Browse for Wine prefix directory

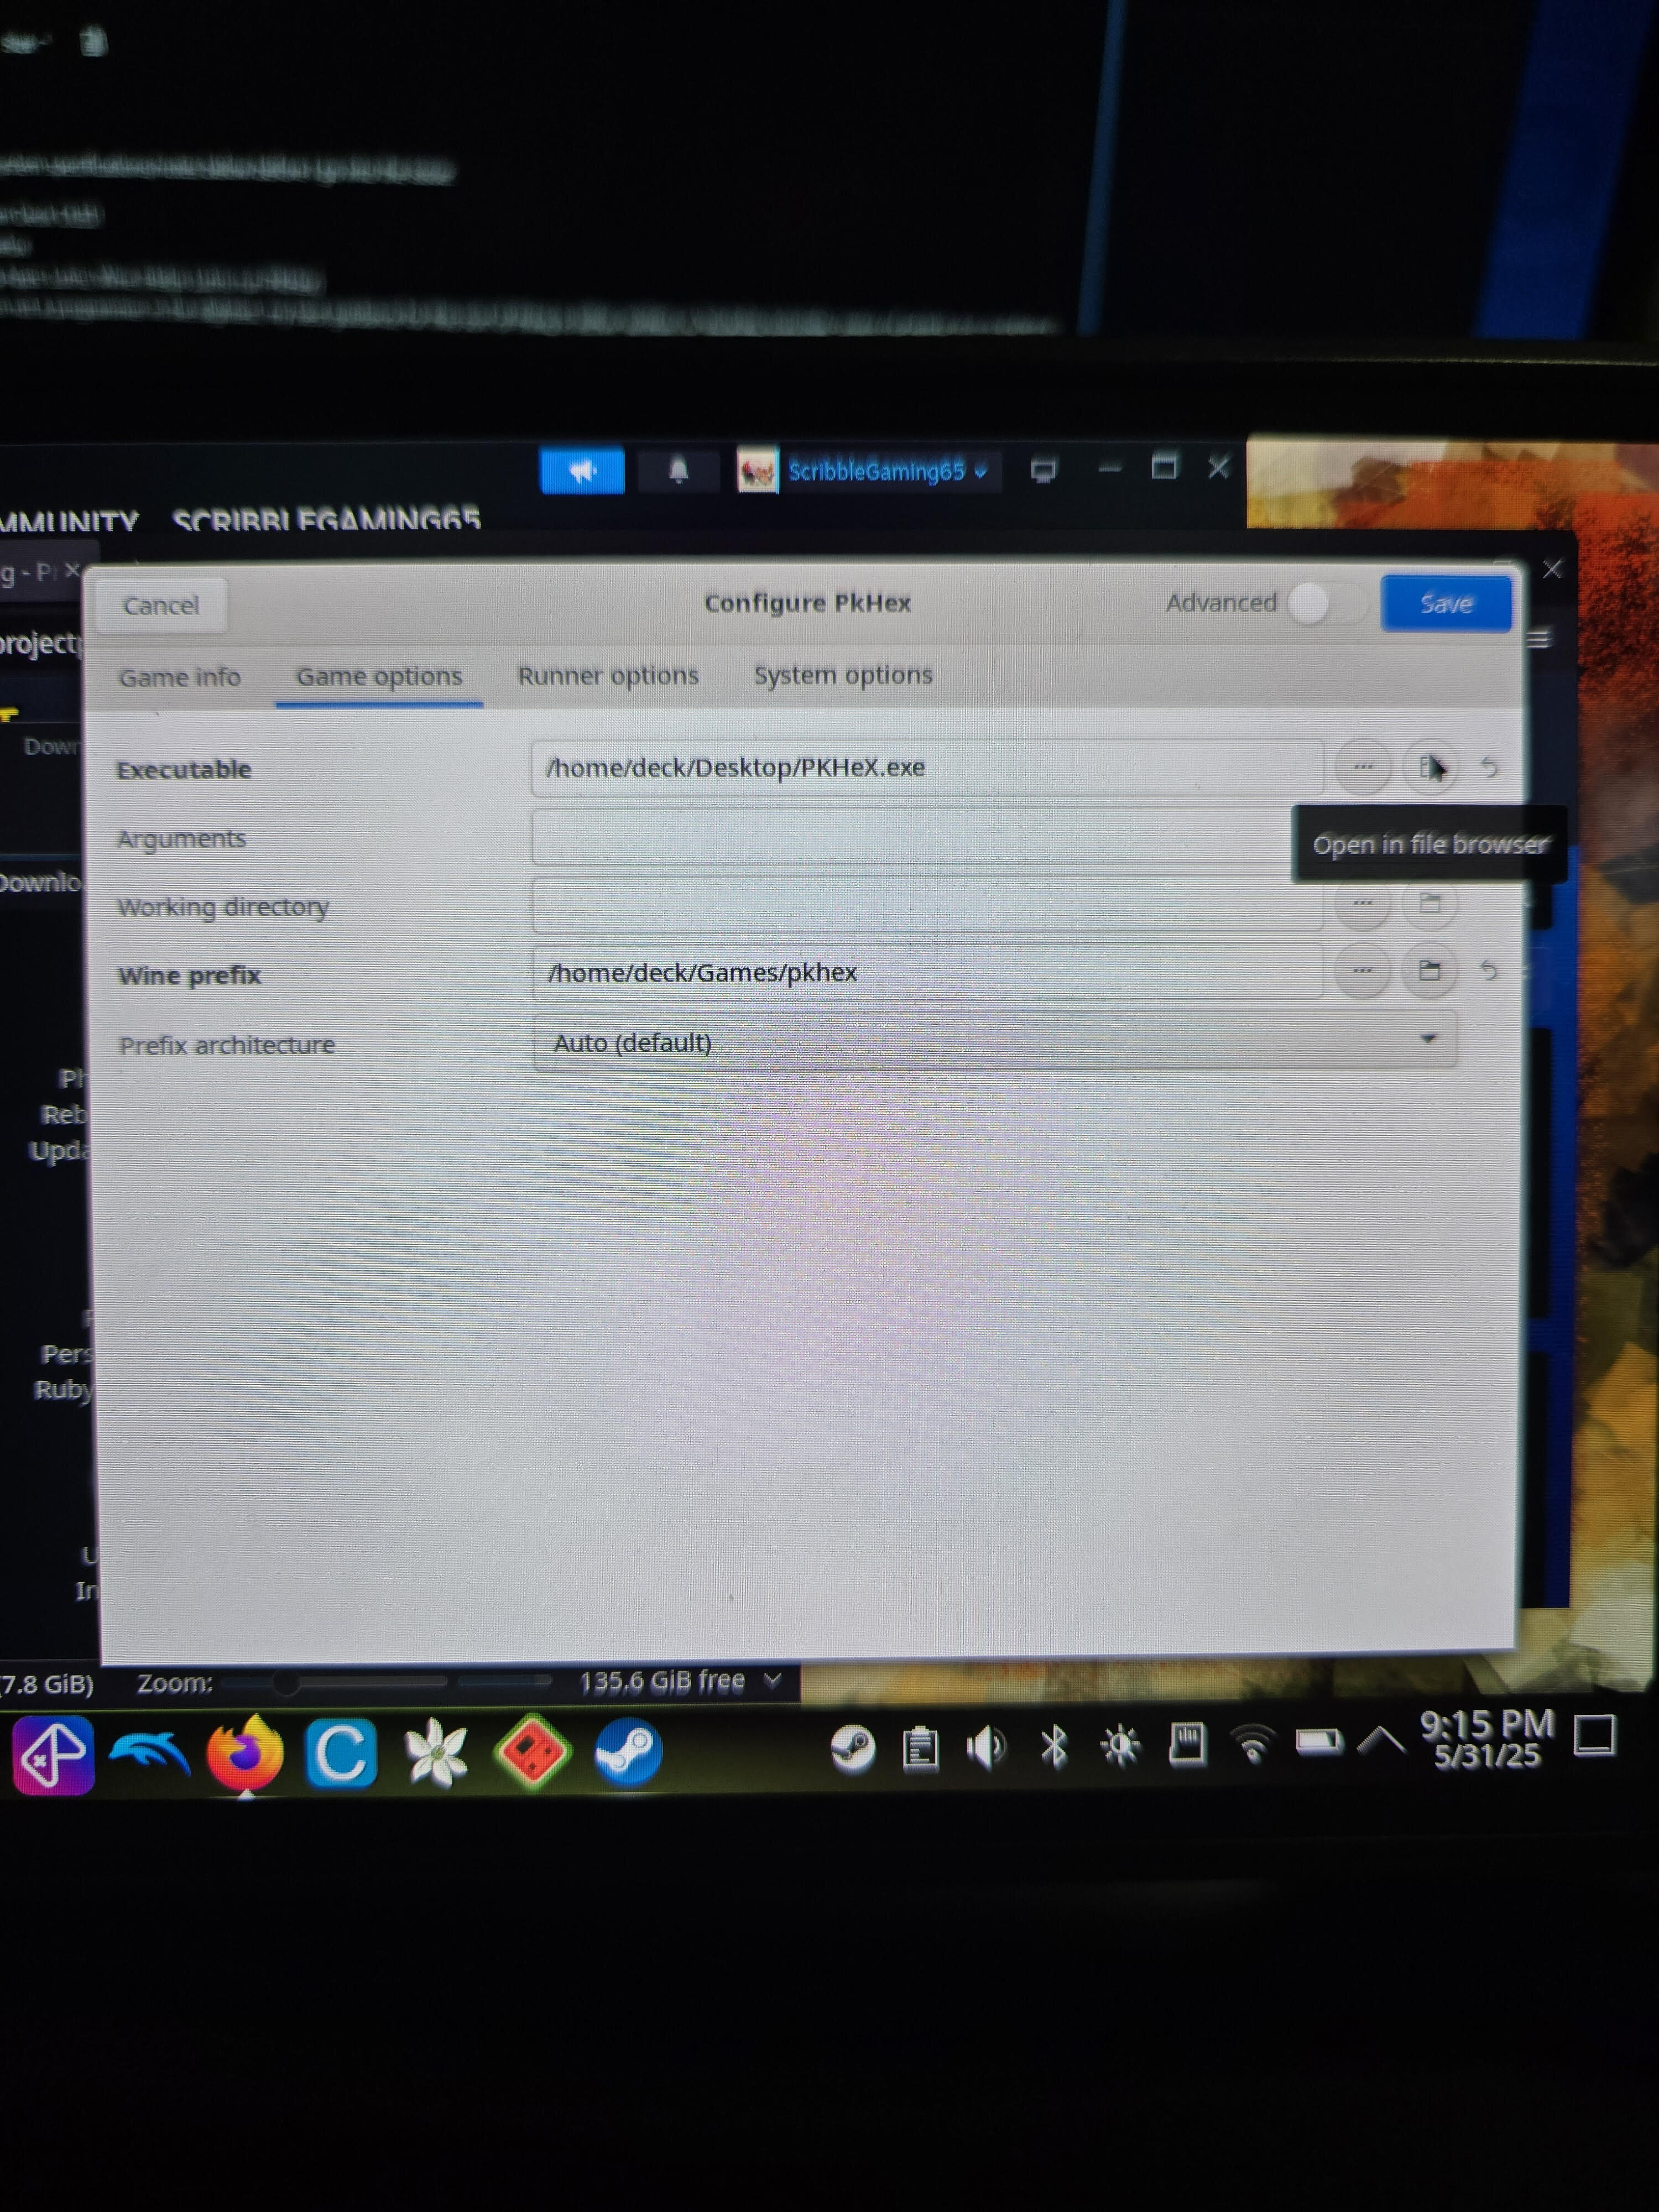(1362, 970)
